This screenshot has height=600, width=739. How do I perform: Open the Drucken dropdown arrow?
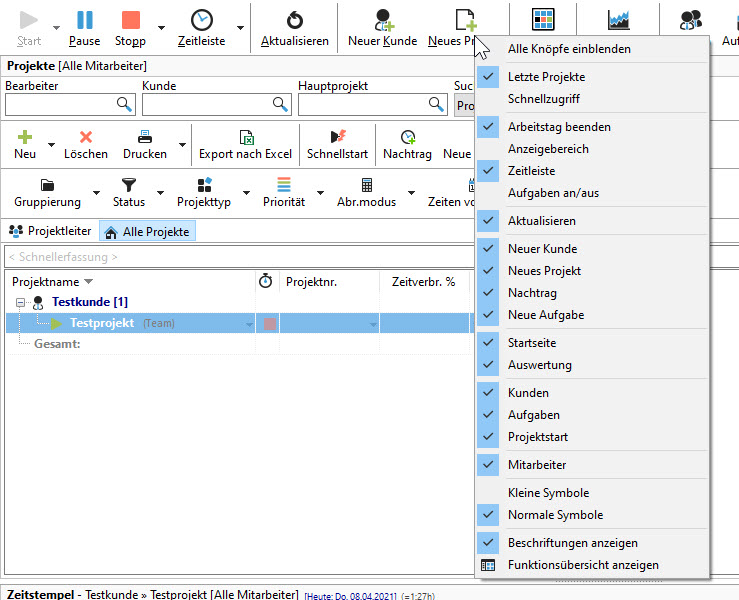(x=182, y=145)
